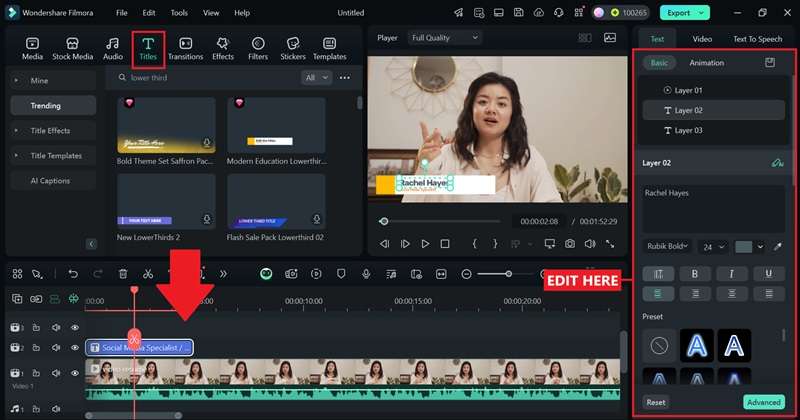
Task: Click the undo arrow in timeline toolbar
Action: (x=73, y=274)
